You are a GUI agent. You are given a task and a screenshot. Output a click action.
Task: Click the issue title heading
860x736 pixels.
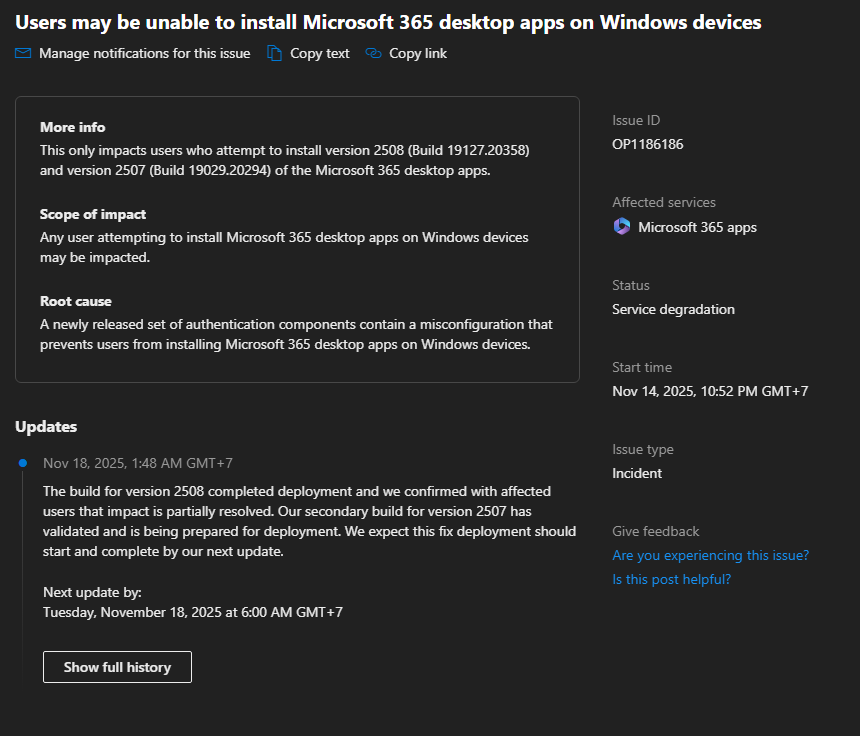[x=388, y=22]
